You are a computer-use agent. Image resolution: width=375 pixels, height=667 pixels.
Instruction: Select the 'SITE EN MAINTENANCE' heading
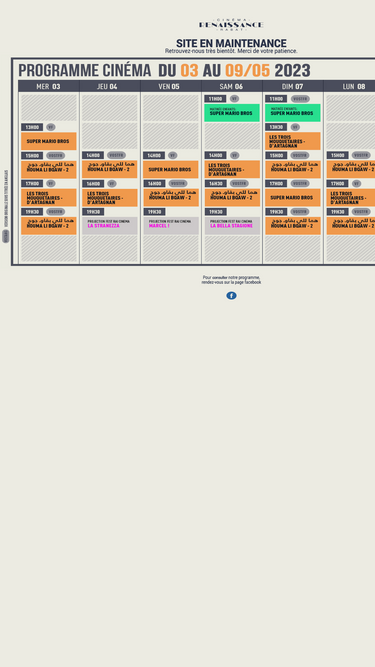(231, 43)
